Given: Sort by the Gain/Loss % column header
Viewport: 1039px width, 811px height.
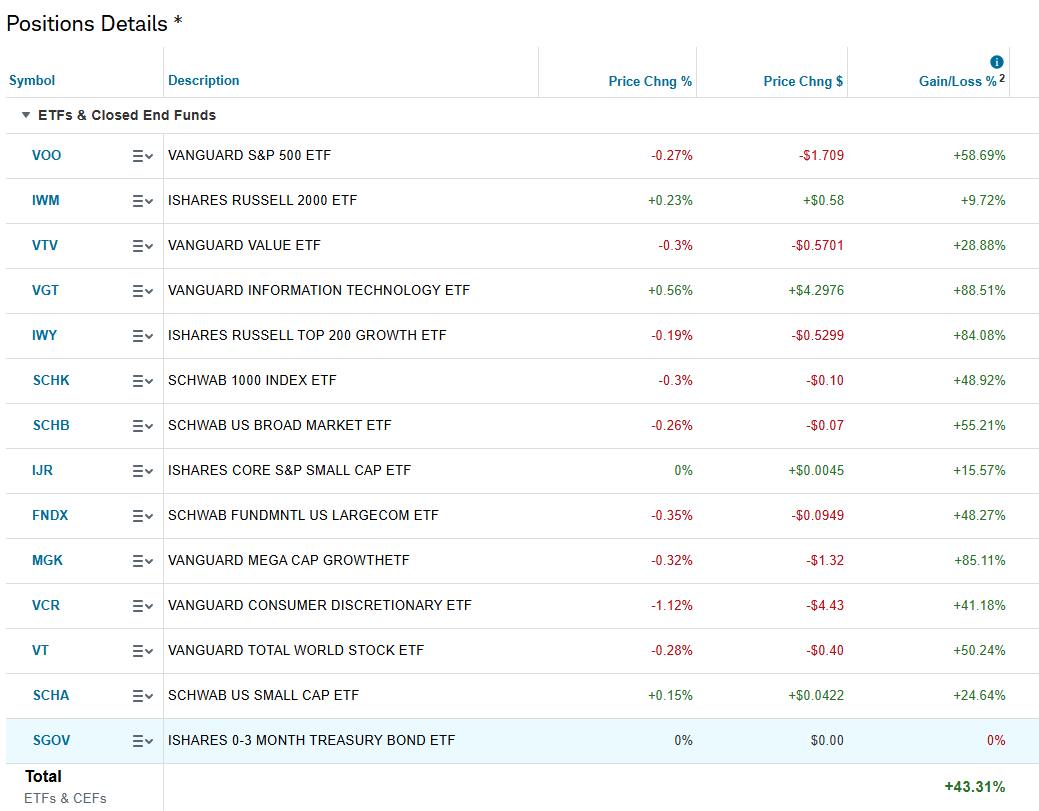Looking at the screenshot, I should point(957,82).
